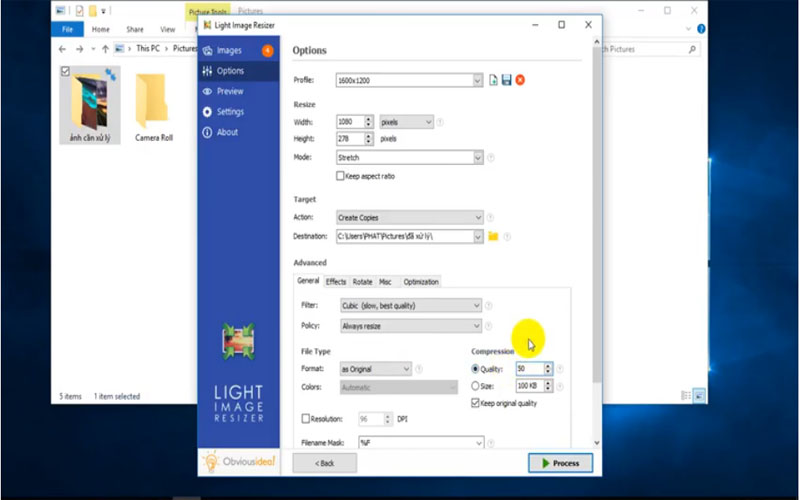Click Width spinner arrows
Screen dimensions: 800x500
coord(368,122)
